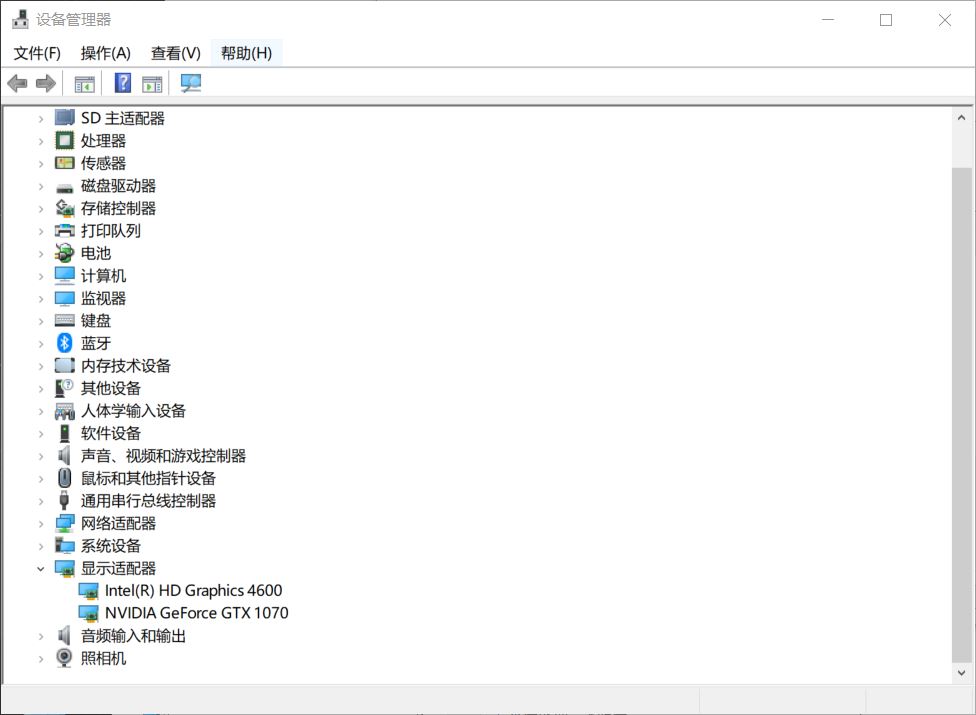The image size is (976, 715).
Task: Click the Intel(R) HD Graphics 4600 adapter icon
Action: pyautogui.click(x=88, y=591)
